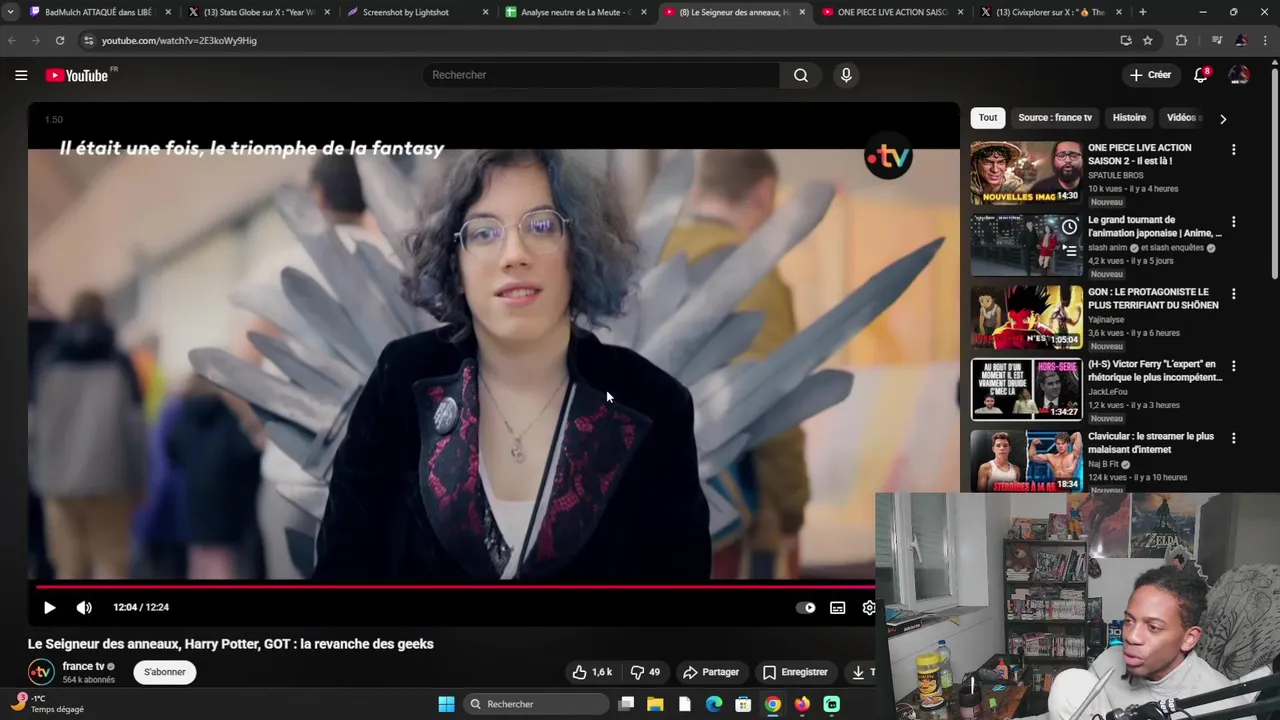Open Clavicular streamer video title
The image size is (1280, 720).
1151,443
